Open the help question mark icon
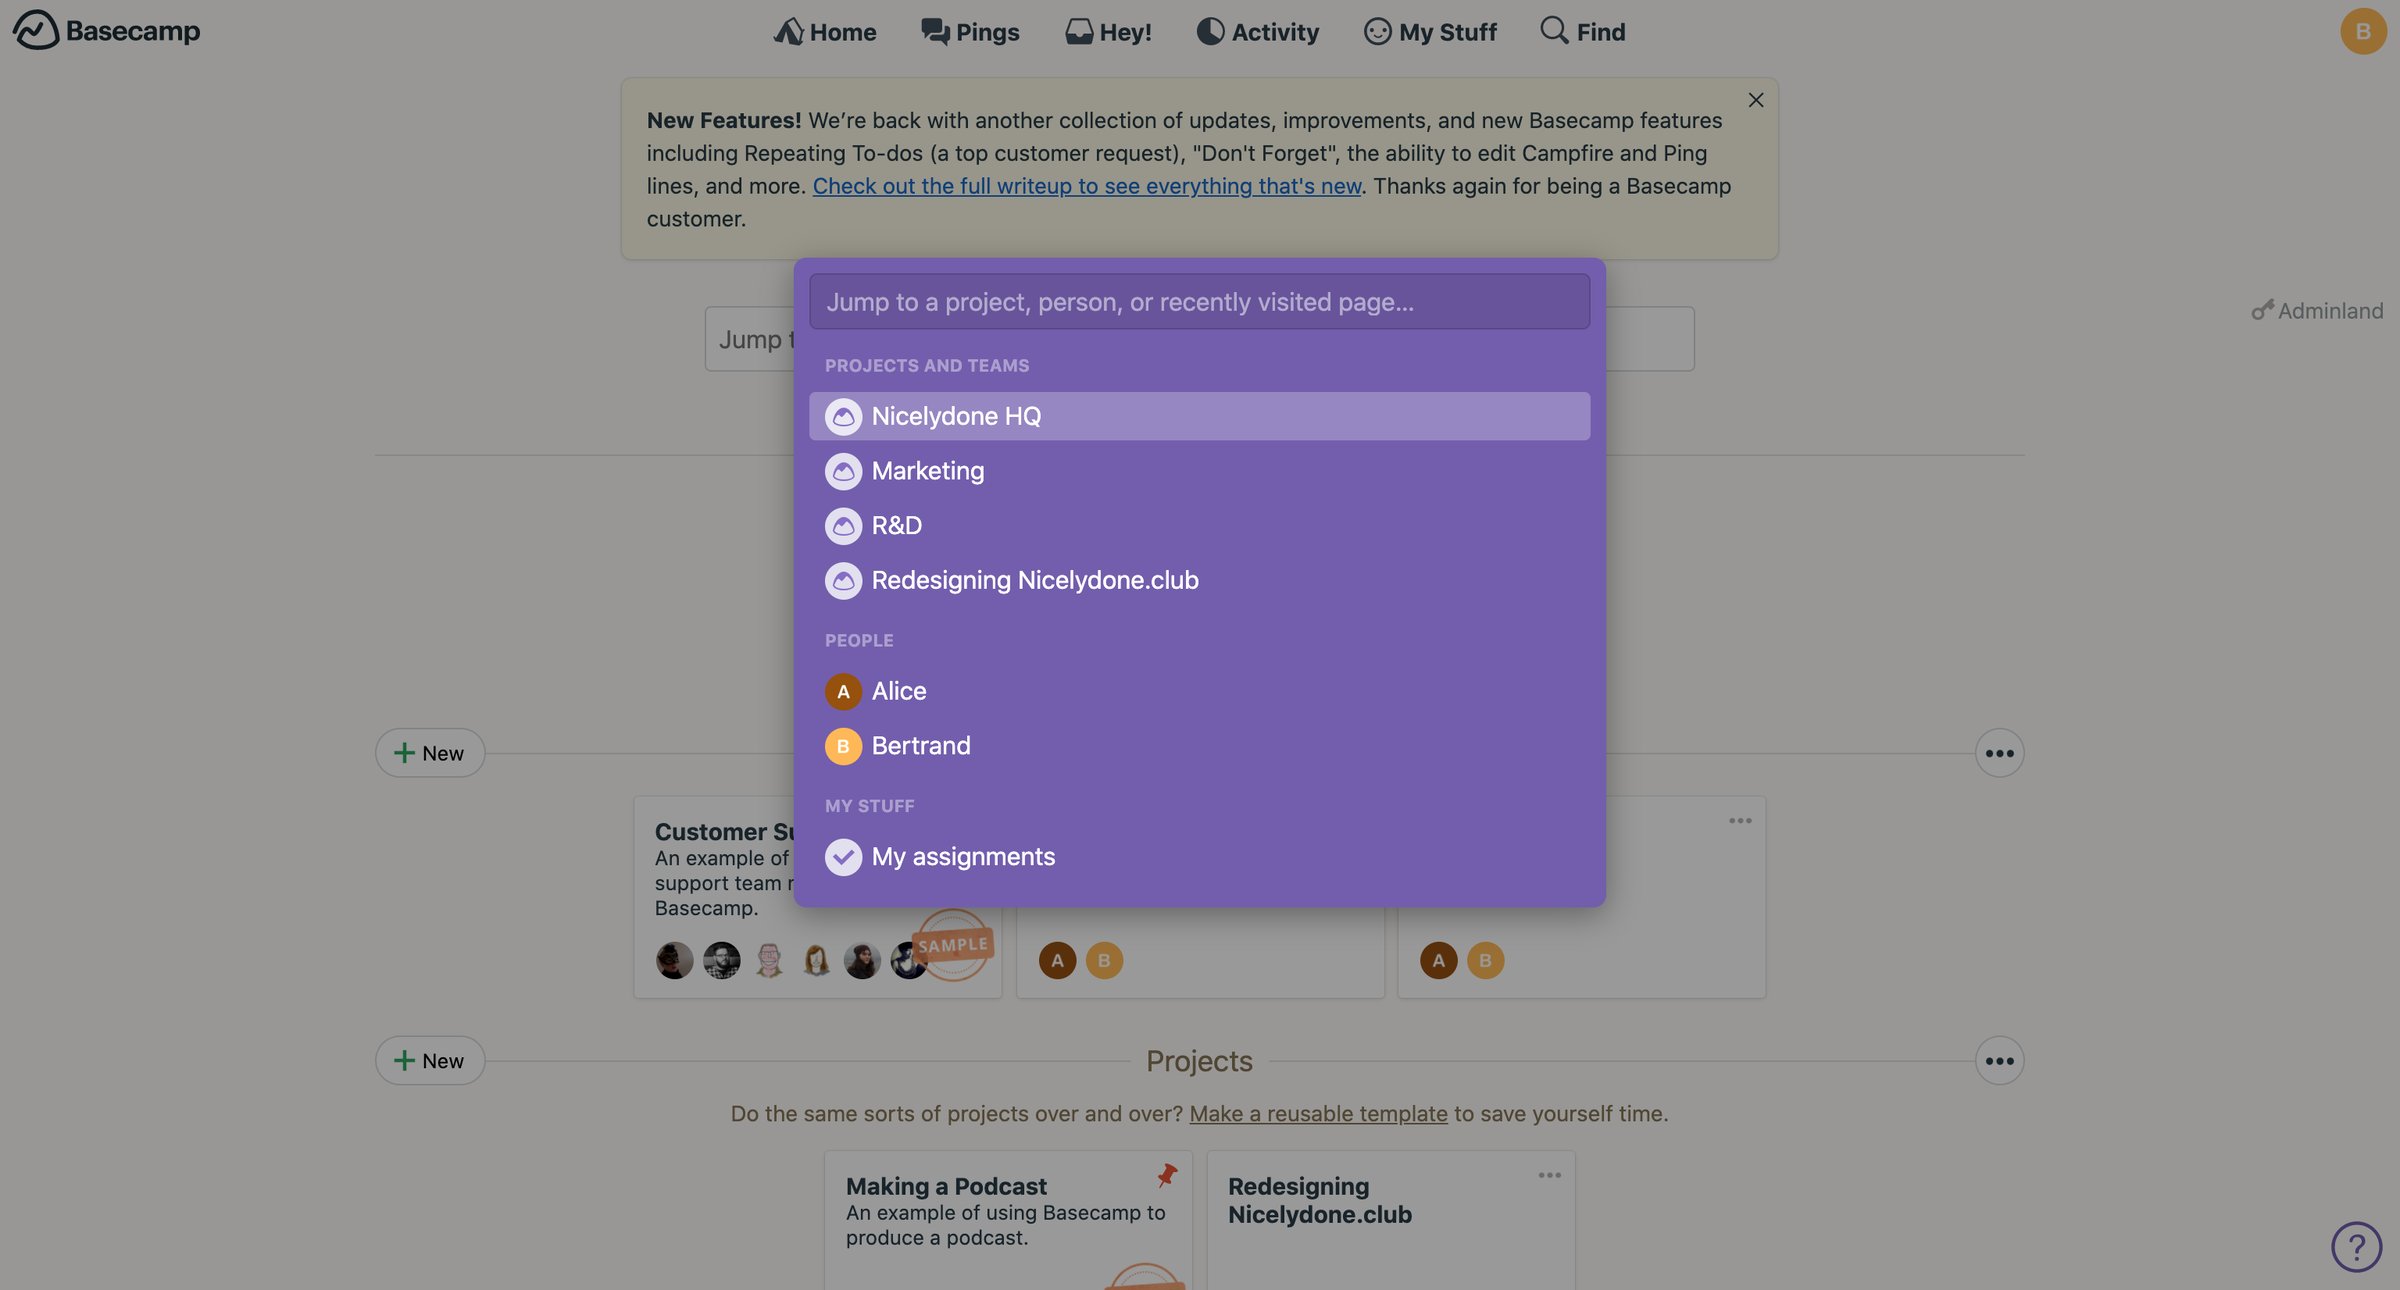Screen dimensions: 2400x1290 click(x=2357, y=1246)
